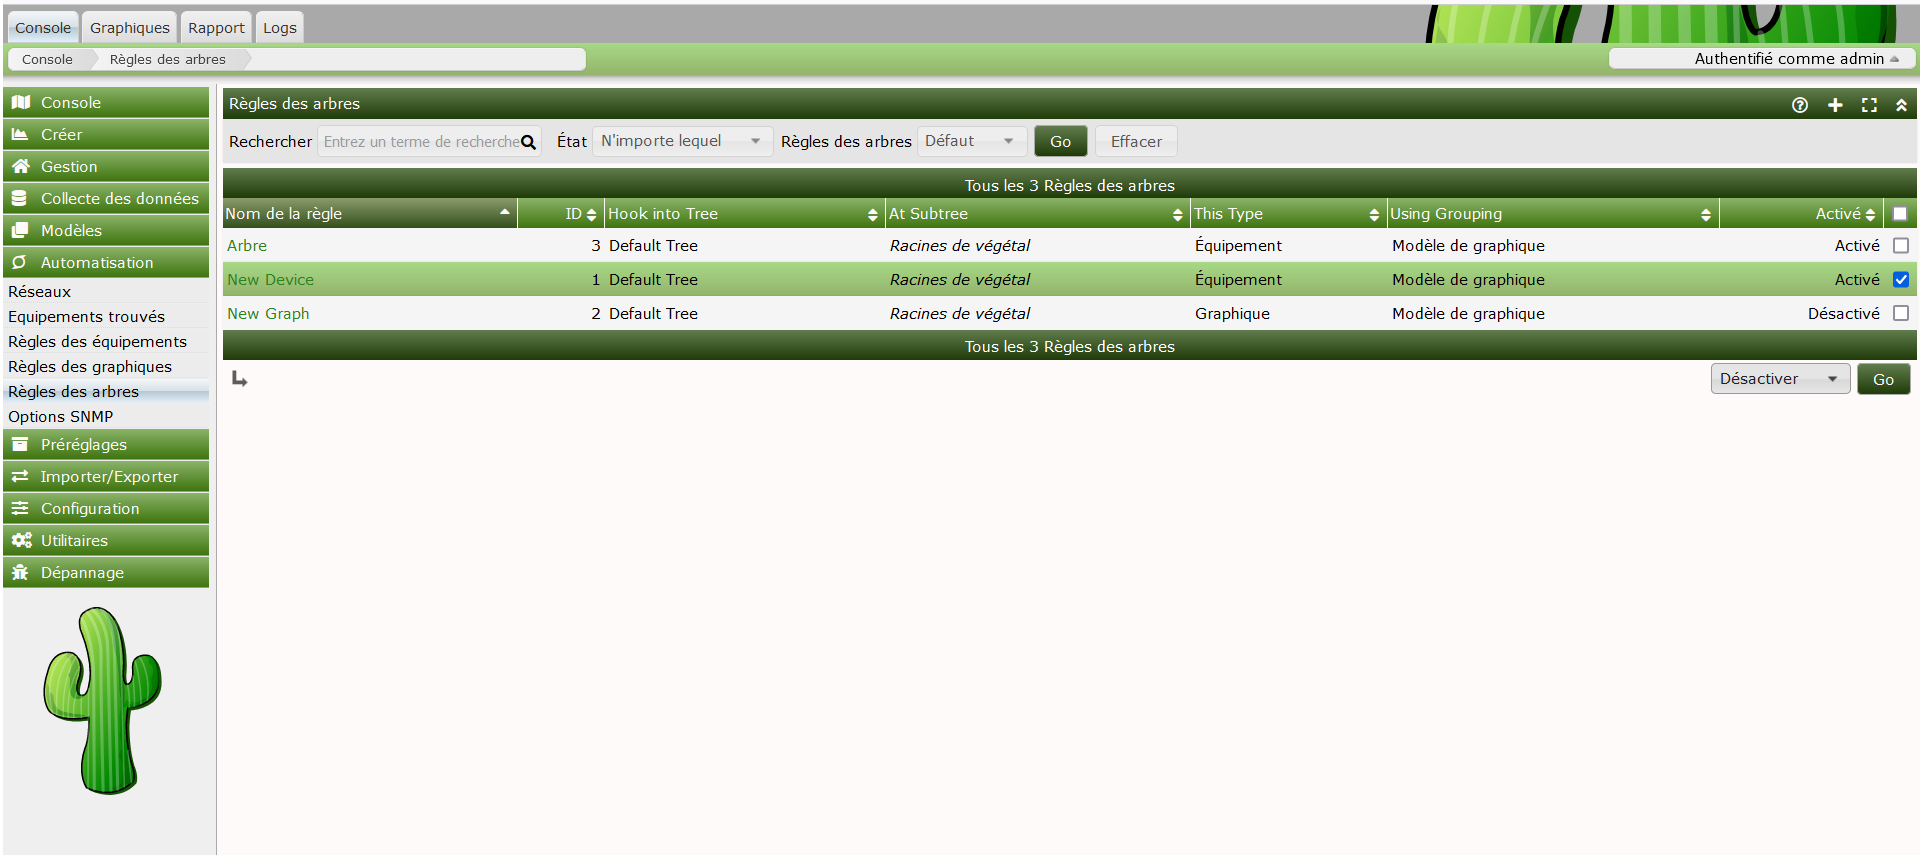Click the Cactus logo image

(102, 700)
